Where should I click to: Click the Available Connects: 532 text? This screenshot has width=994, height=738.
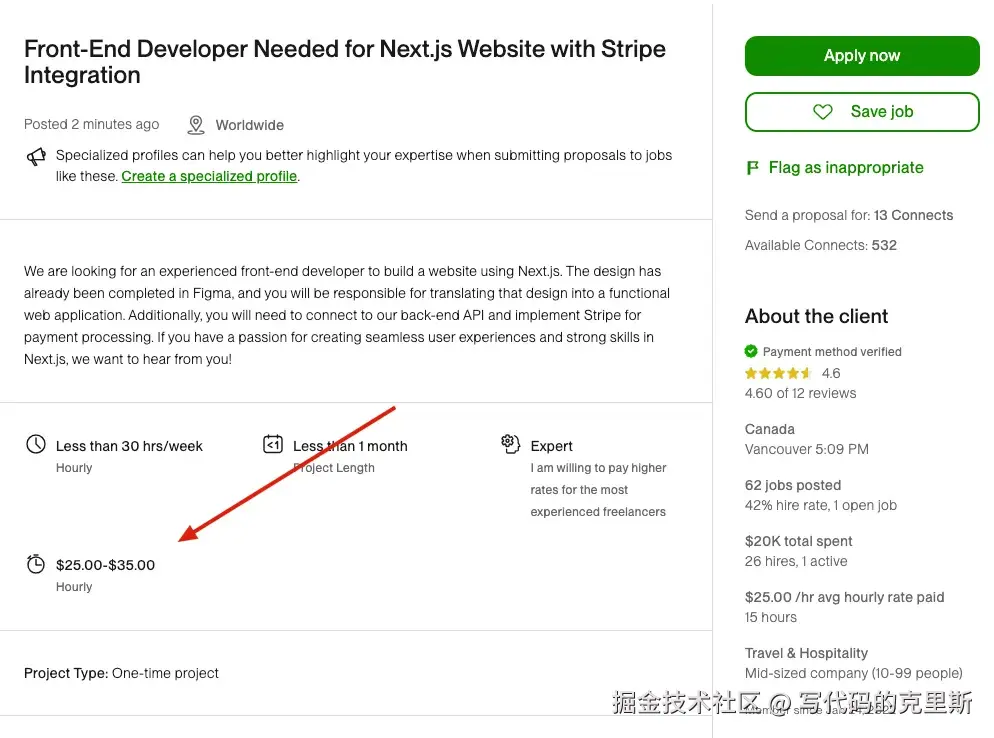821,245
